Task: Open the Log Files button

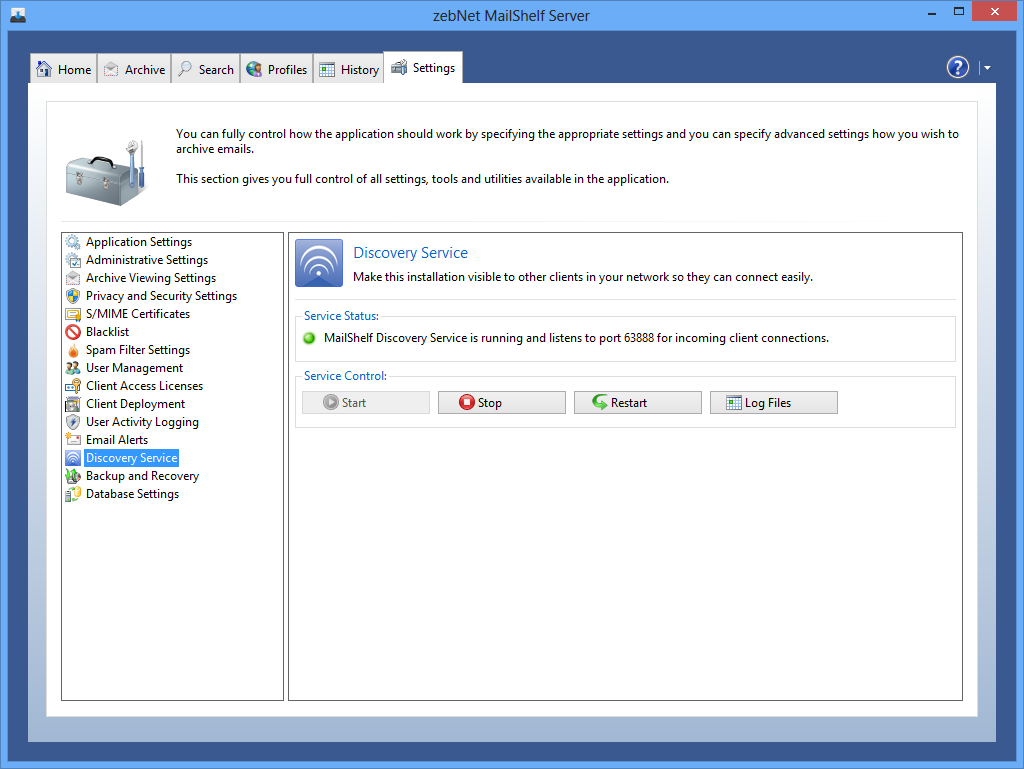Action: 773,403
